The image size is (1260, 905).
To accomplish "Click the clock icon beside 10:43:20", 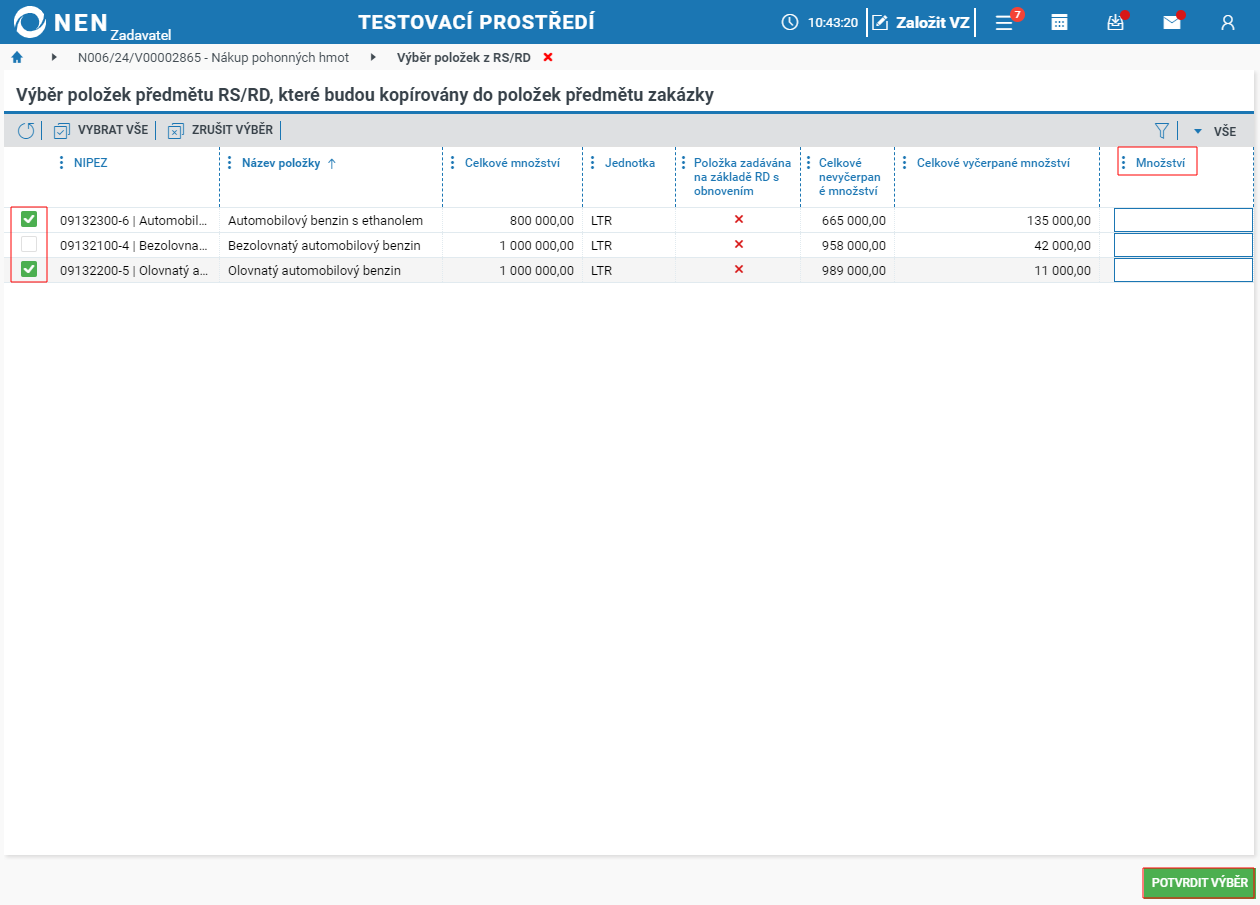I will (790, 22).
